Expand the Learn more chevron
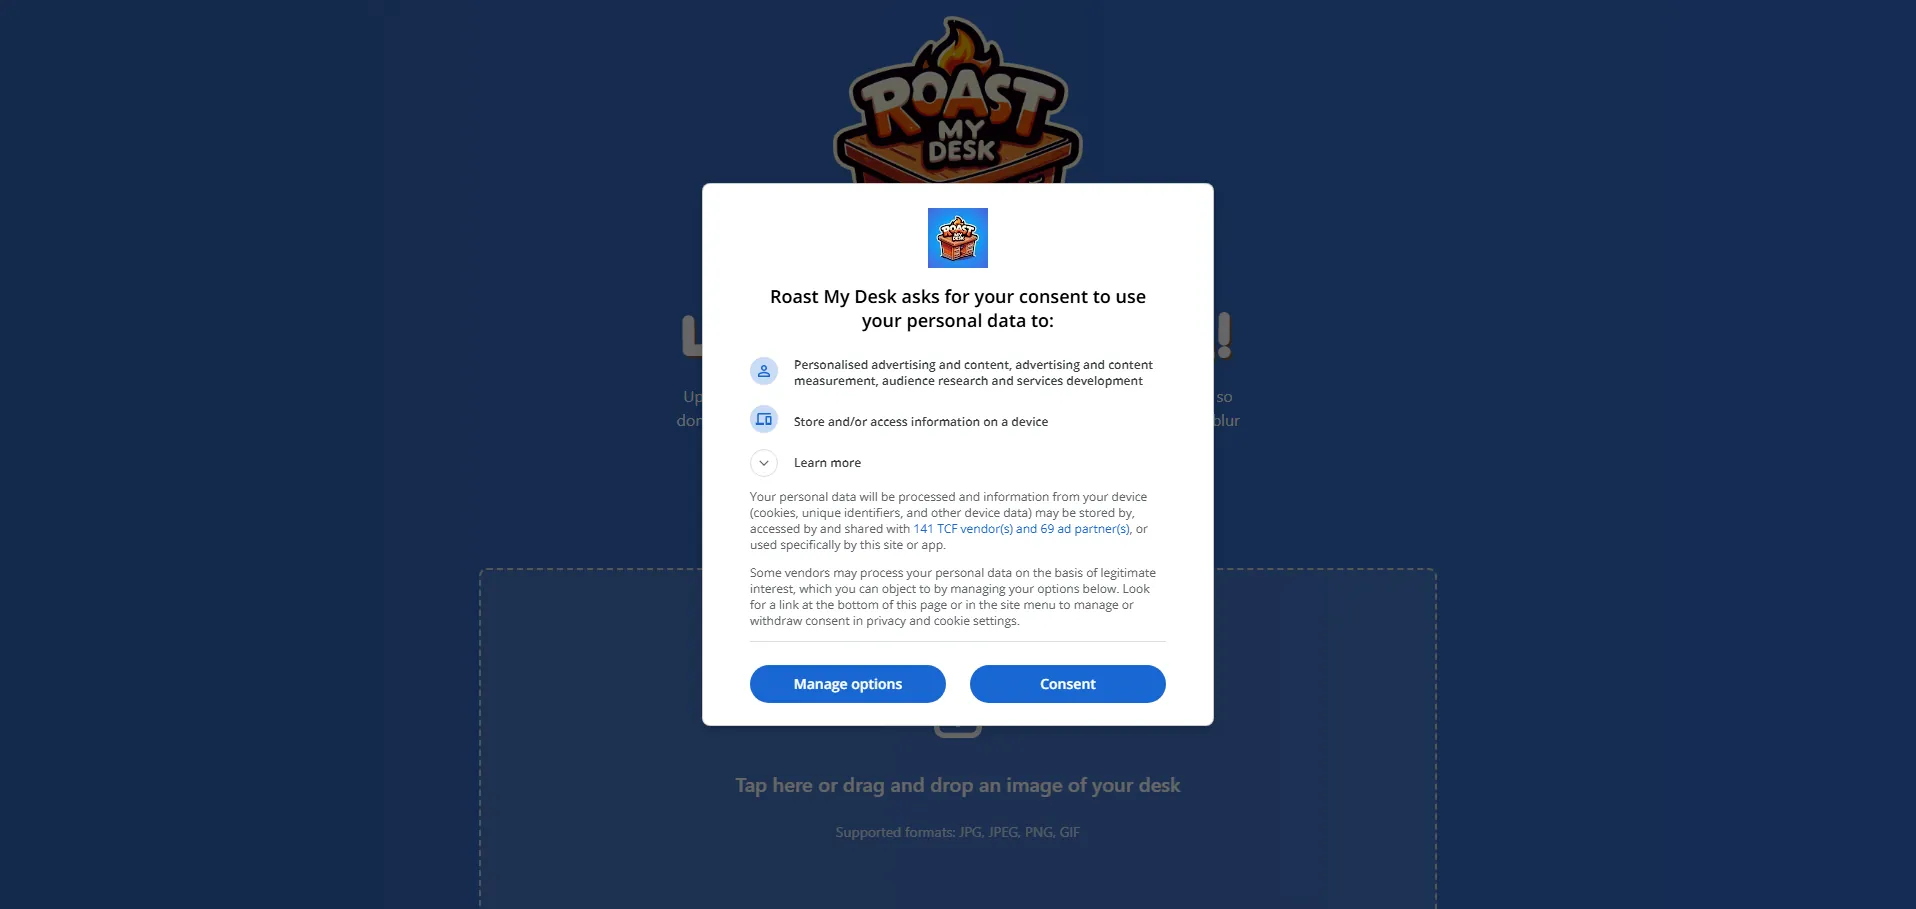Image resolution: width=1916 pixels, height=909 pixels. (764, 463)
